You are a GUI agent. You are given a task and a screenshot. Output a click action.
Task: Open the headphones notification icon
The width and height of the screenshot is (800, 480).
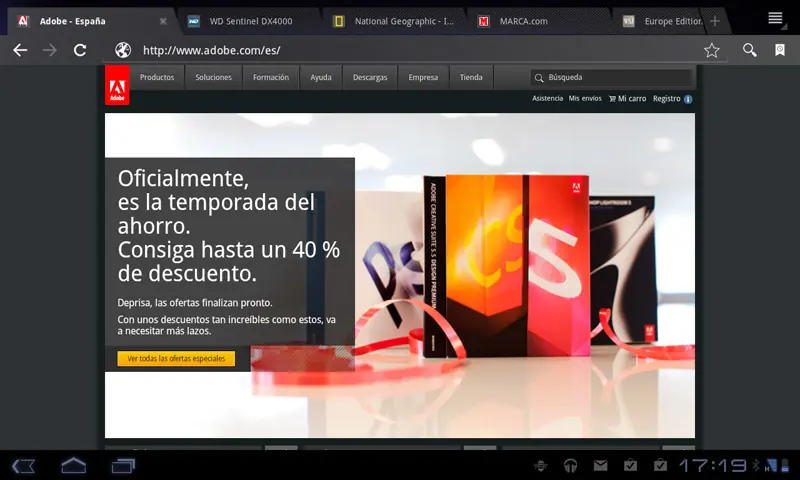click(x=570, y=465)
